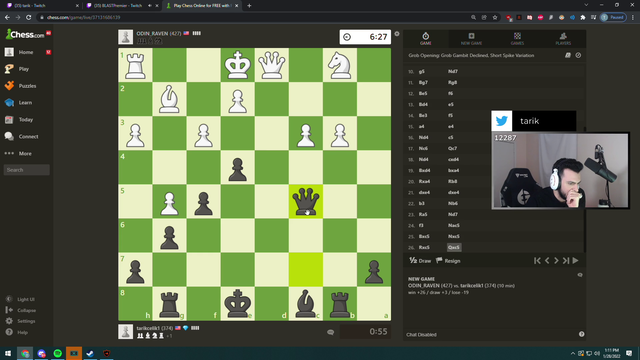Open the Windows Start menu

8,353
